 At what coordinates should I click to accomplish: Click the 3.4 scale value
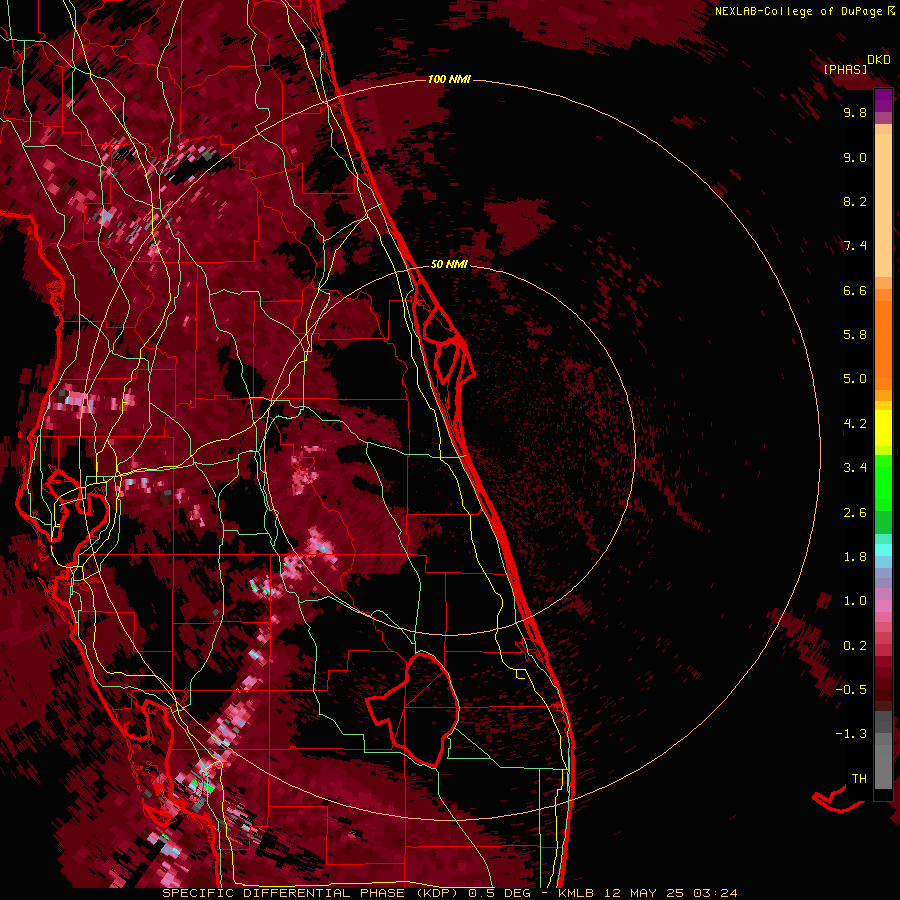coord(855,468)
